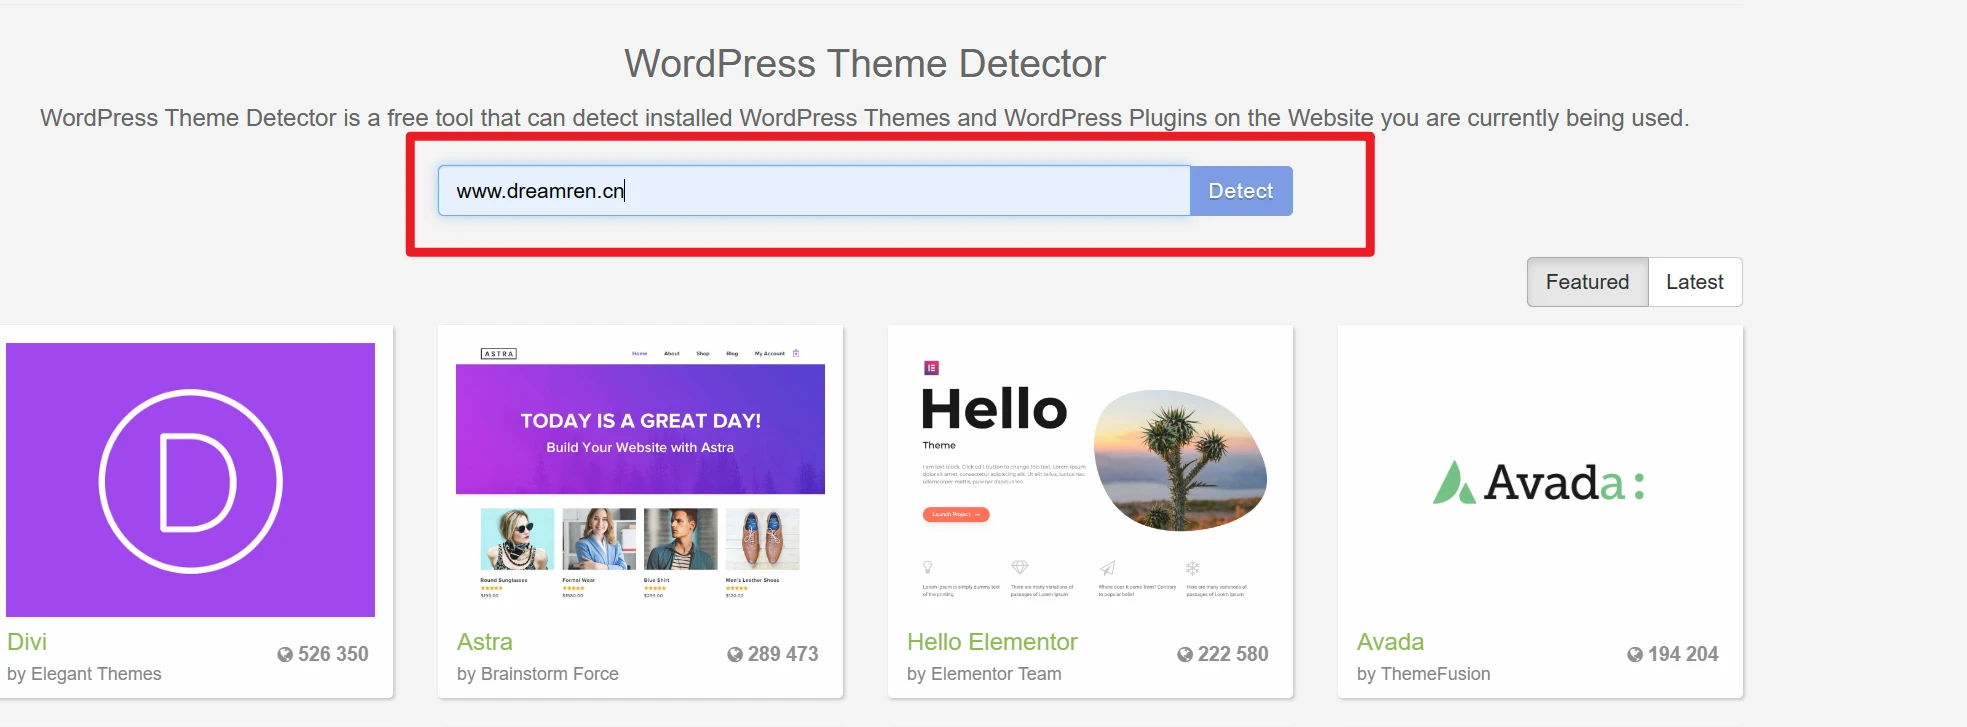Open the Hello Elementor title link
This screenshot has height=727, width=1967.
(992, 642)
